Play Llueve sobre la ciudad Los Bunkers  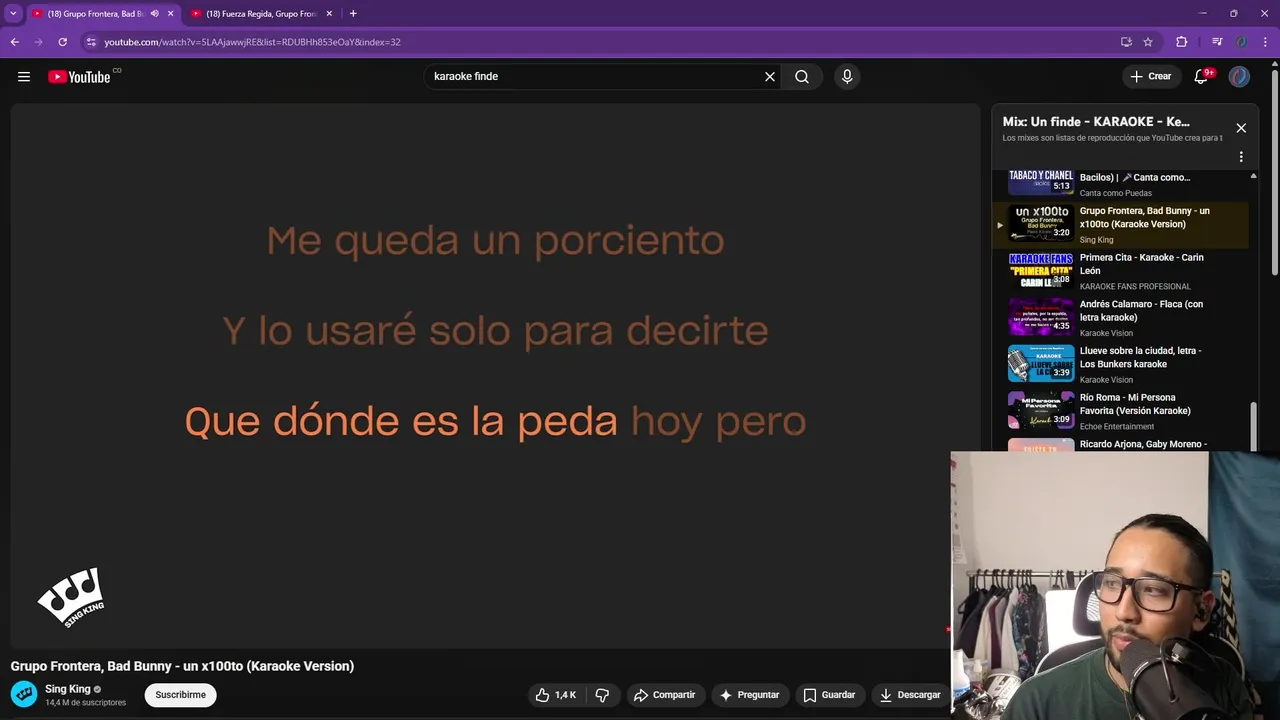click(x=1120, y=364)
